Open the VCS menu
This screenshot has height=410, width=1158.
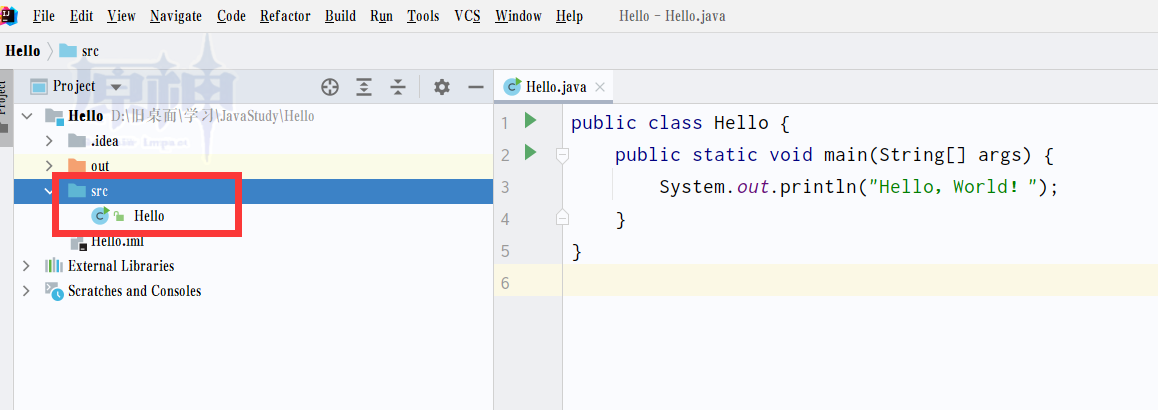point(467,16)
